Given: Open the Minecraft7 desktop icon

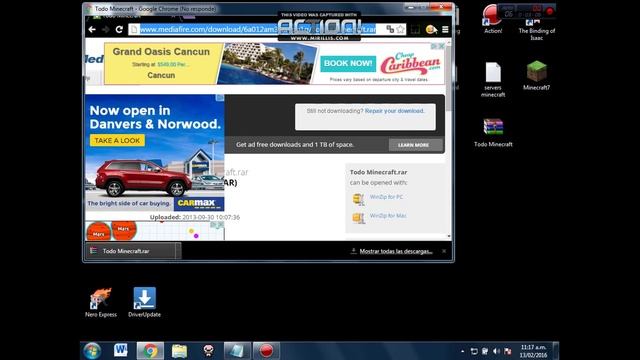Looking at the screenshot, I should tap(536, 76).
